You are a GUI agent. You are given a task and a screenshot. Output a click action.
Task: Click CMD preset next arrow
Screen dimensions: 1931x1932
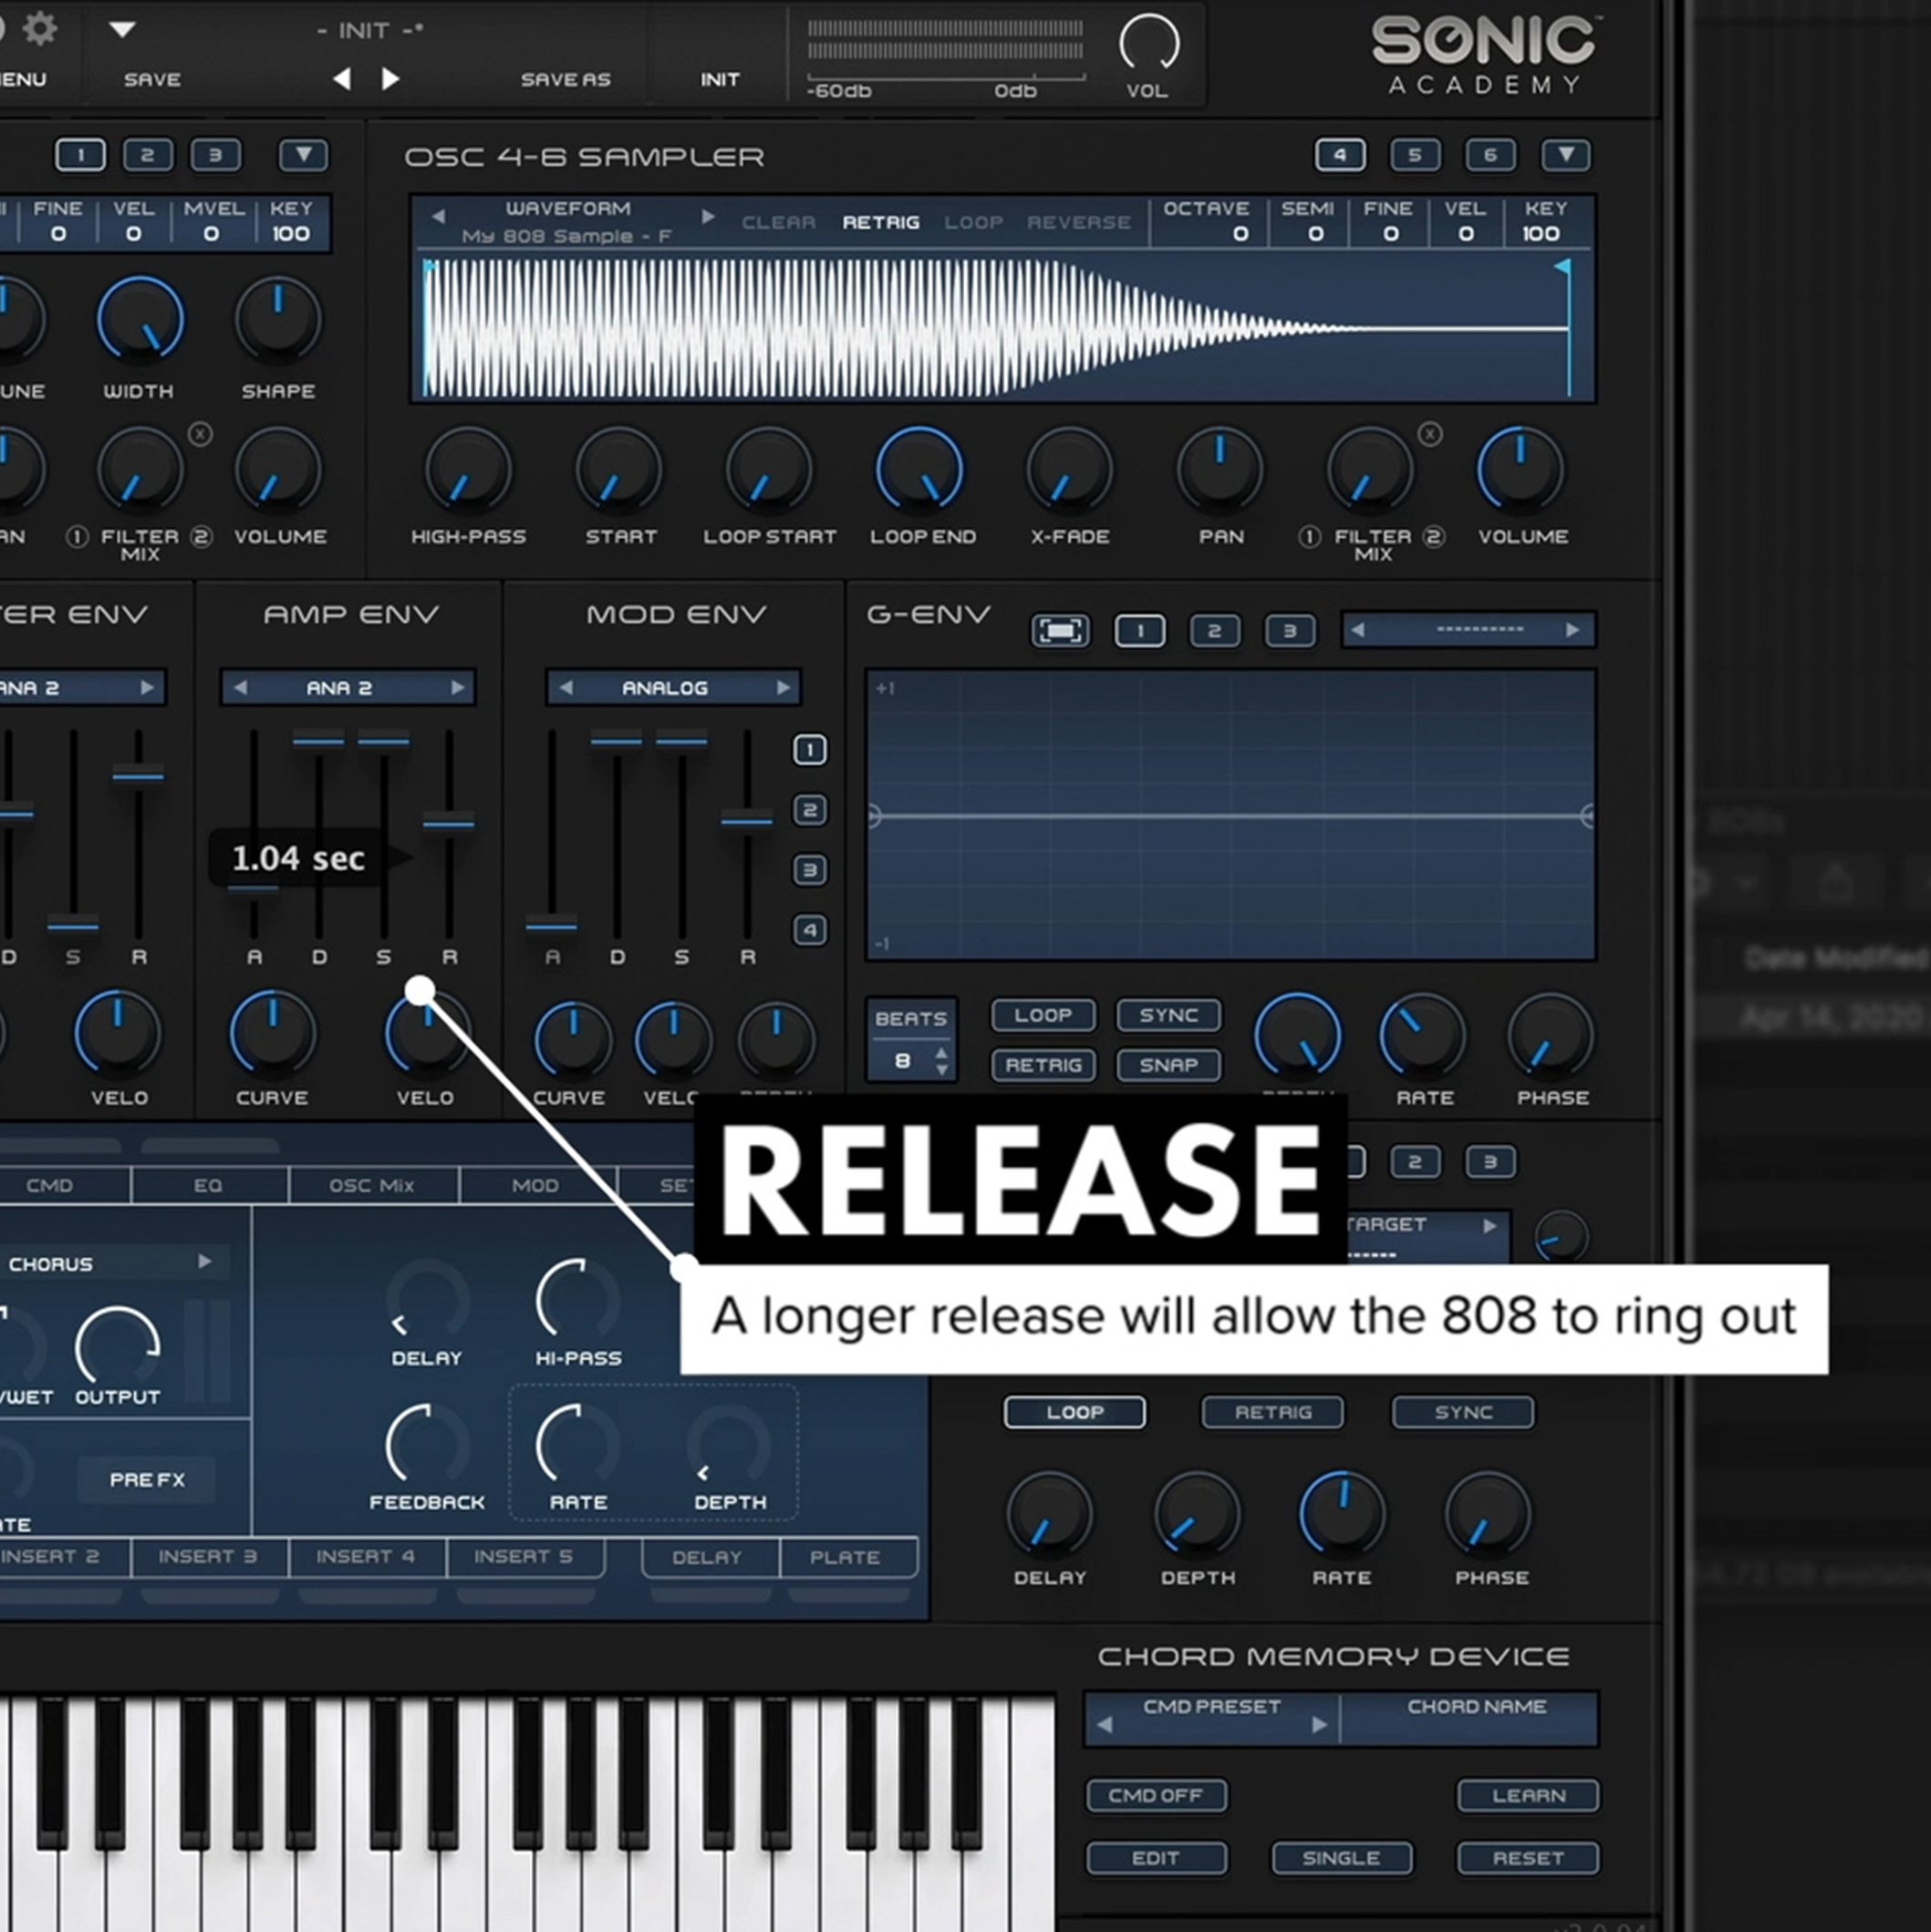(1319, 1724)
